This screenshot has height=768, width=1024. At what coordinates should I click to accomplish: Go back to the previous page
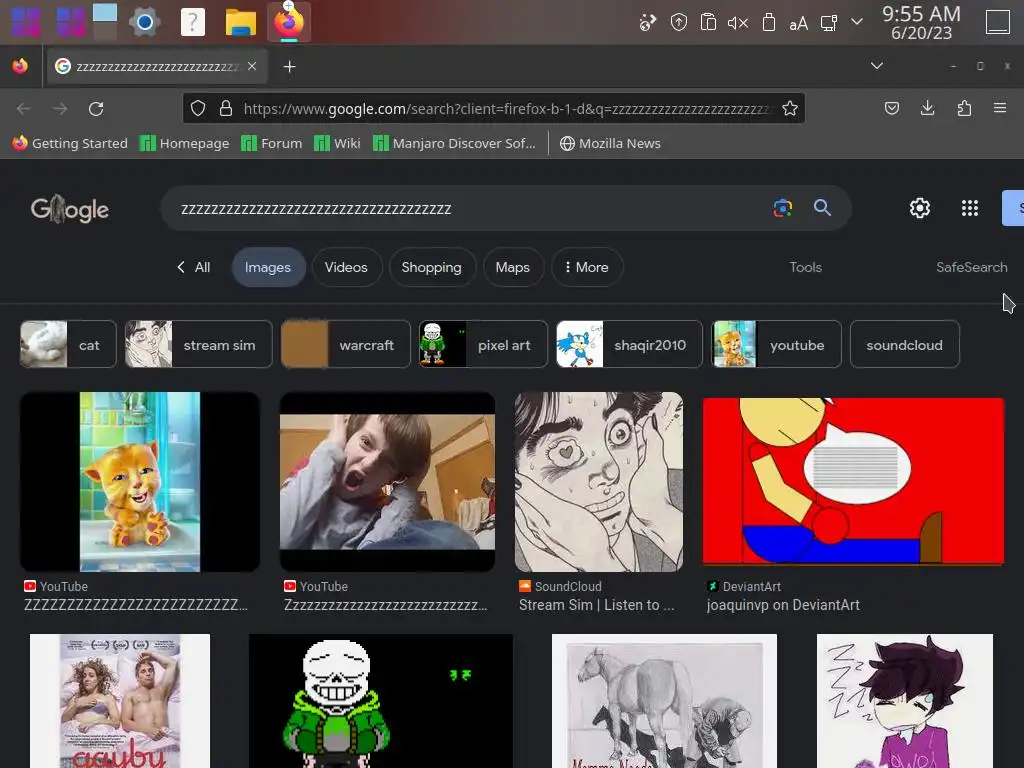click(24, 108)
